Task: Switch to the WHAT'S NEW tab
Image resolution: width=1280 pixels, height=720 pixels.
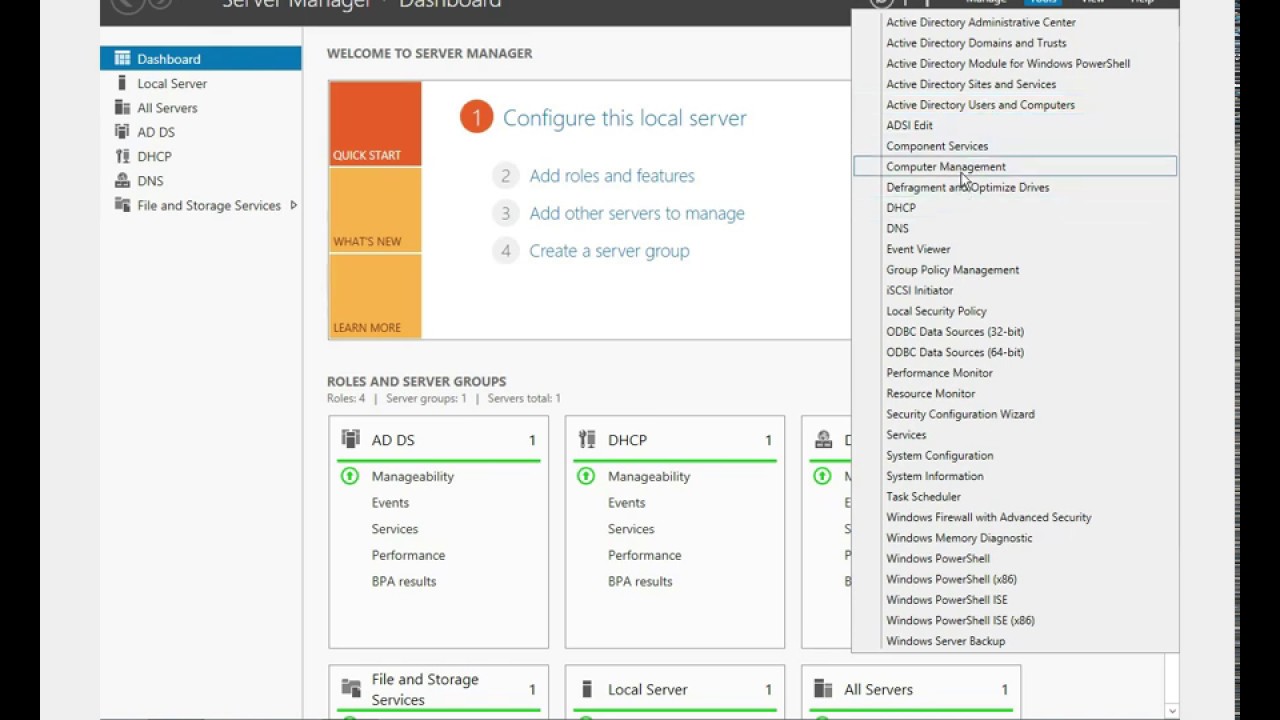Action: 375,210
